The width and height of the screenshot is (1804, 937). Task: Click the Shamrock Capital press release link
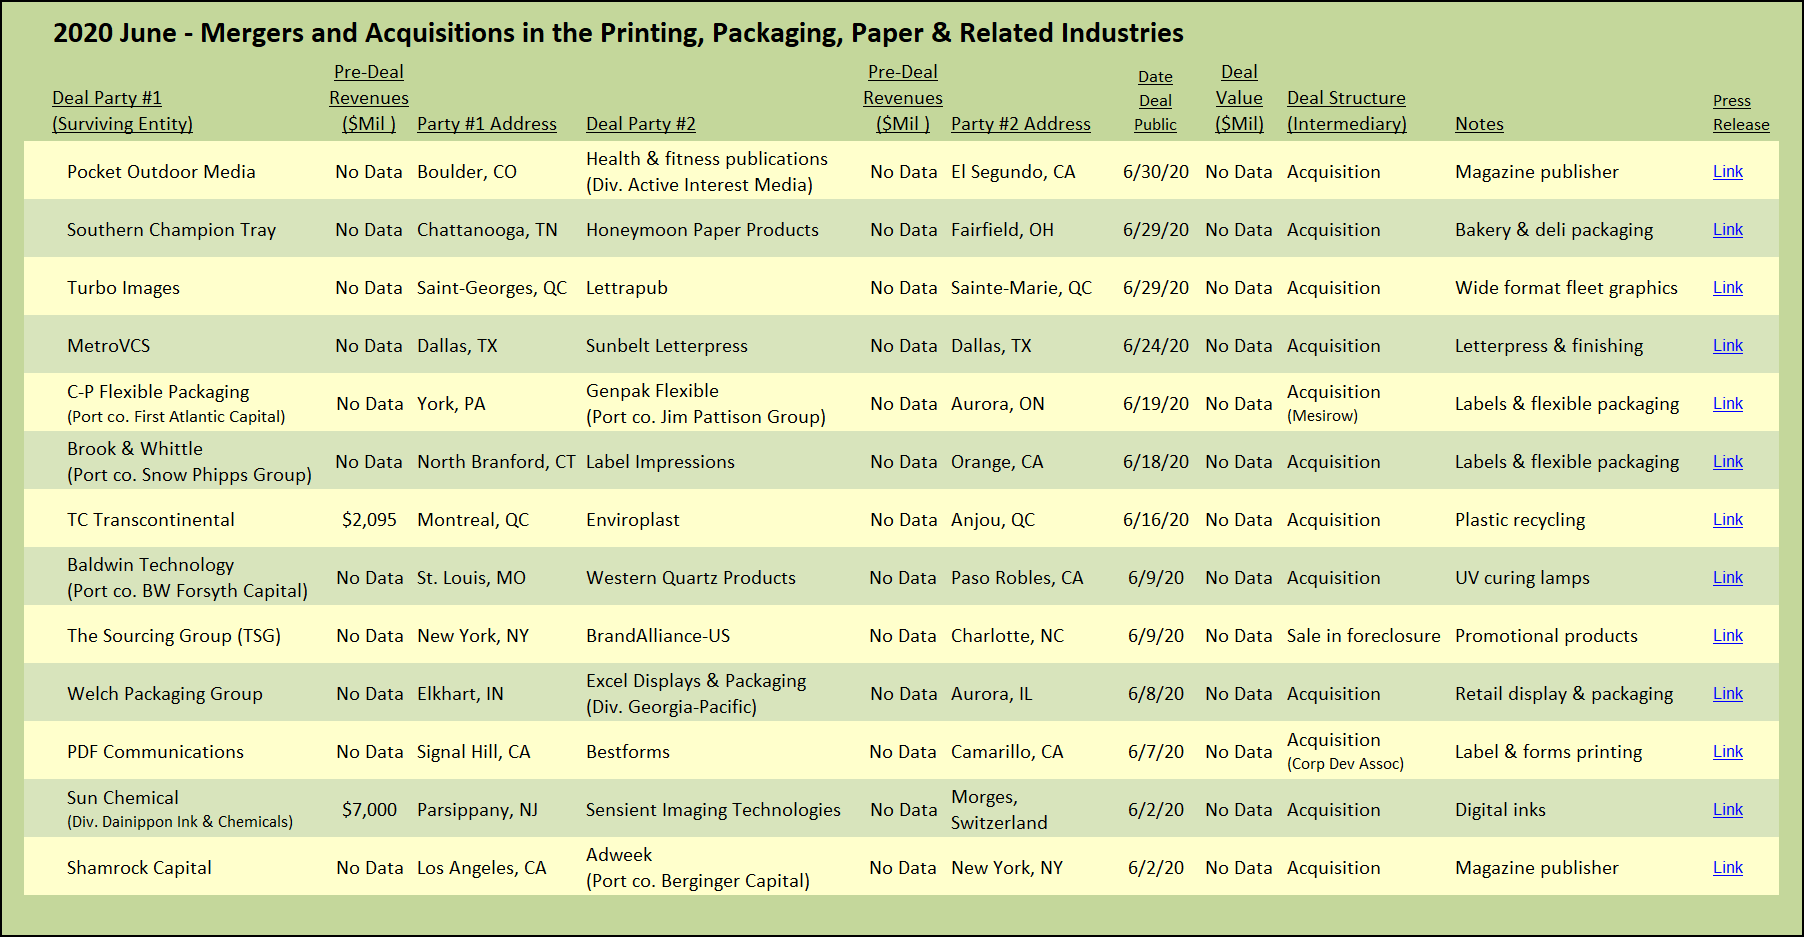pyautogui.click(x=1727, y=868)
